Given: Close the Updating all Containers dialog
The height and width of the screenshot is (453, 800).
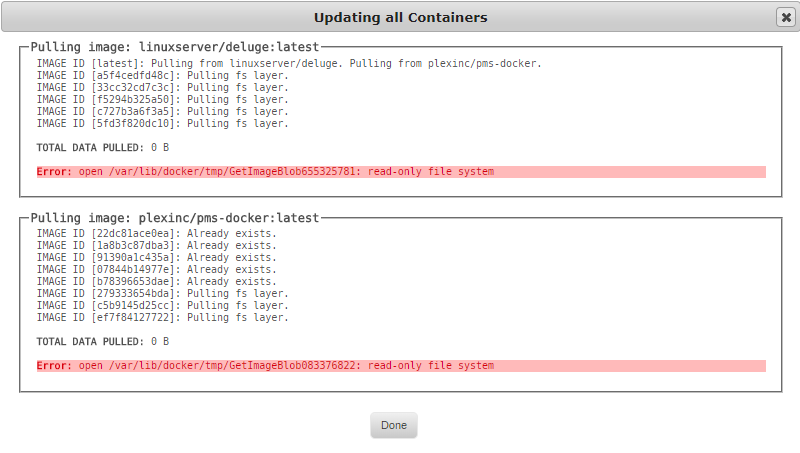Looking at the screenshot, I should [786, 17].
